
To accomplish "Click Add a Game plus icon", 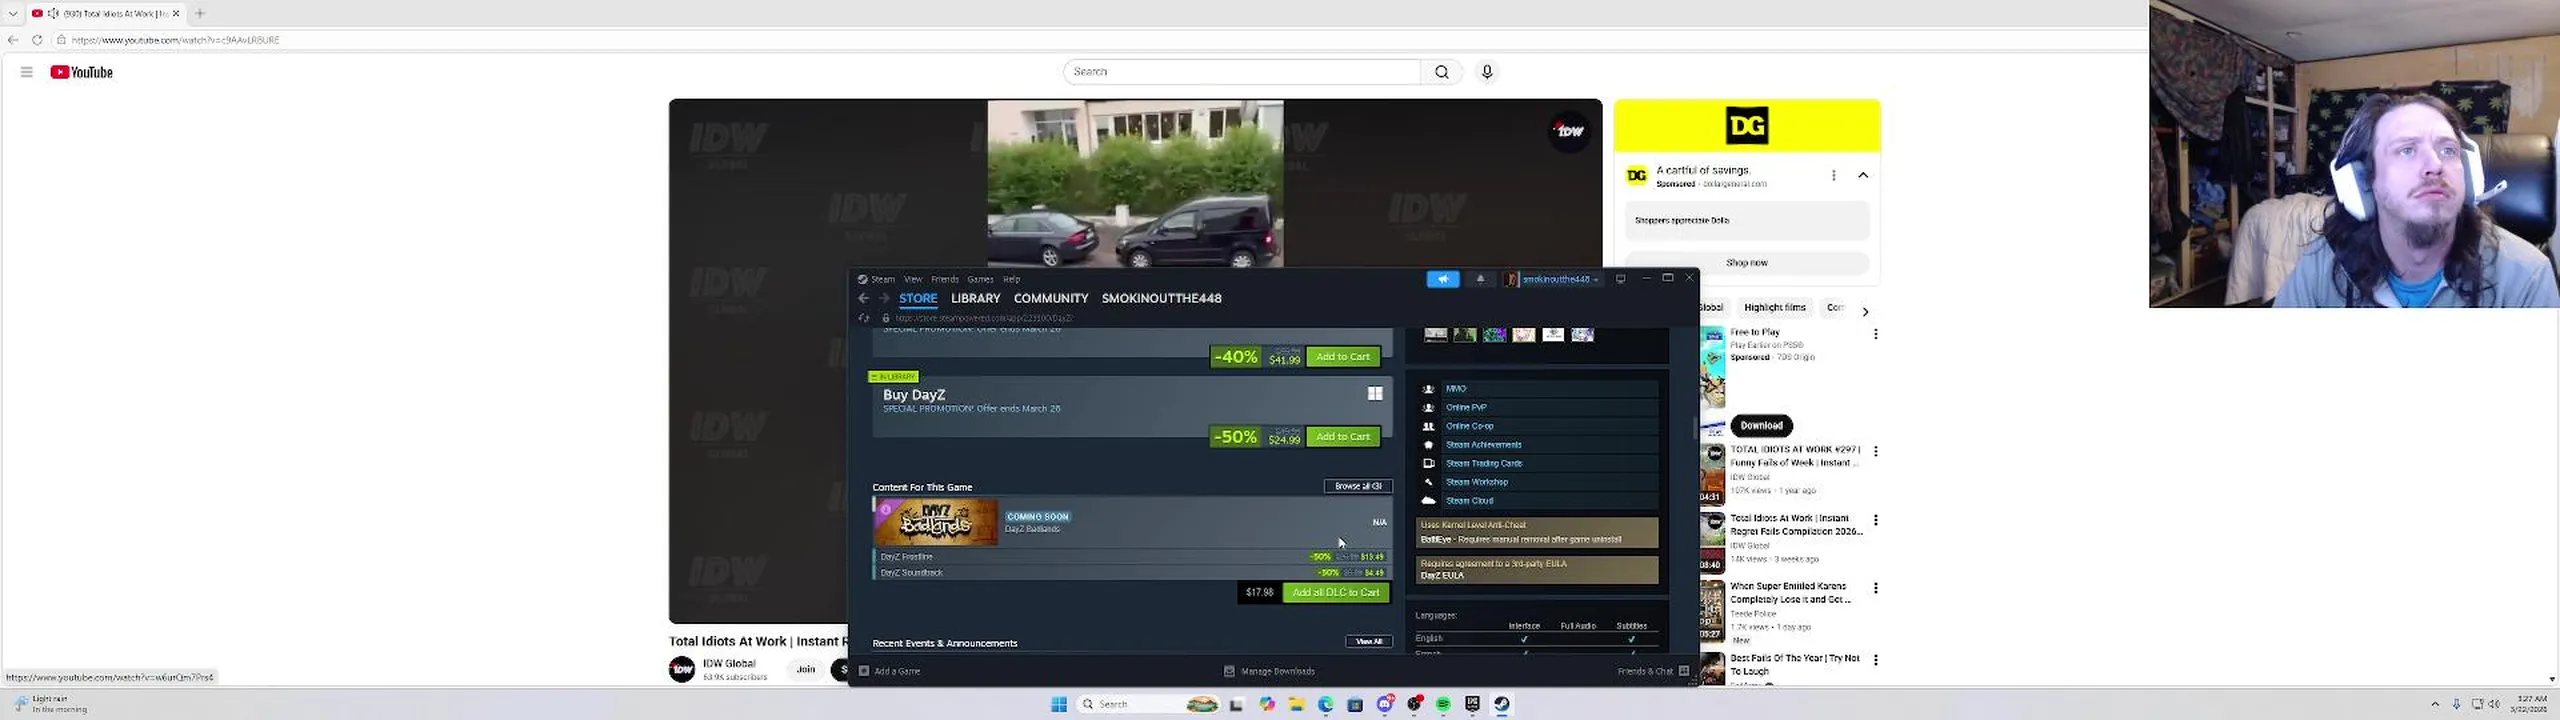I will coord(864,671).
